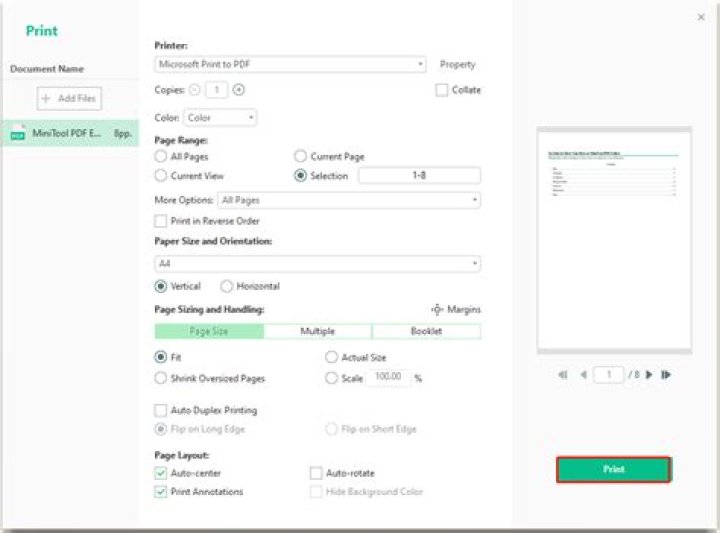Viewport: 720px width, 533px height.
Task: Switch to Page Size tab
Action: click(209, 331)
